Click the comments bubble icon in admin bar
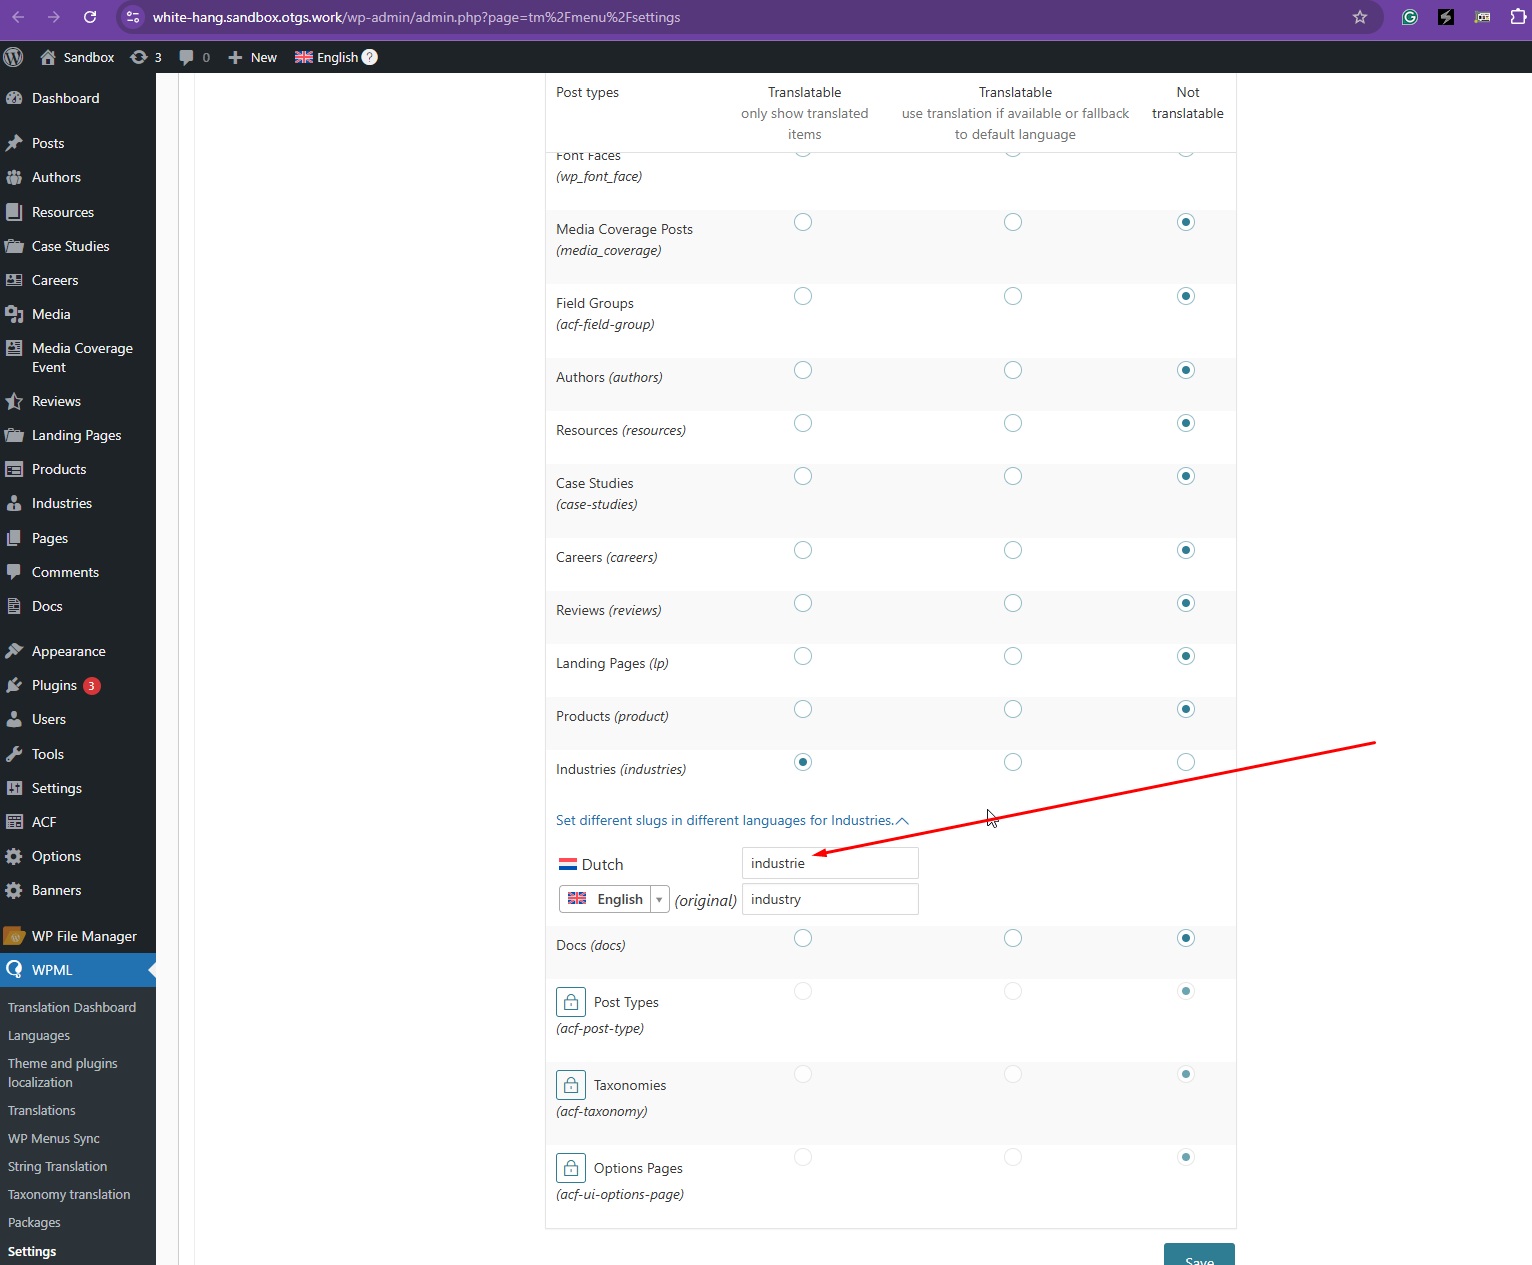Image resolution: width=1532 pixels, height=1265 pixels. click(186, 57)
